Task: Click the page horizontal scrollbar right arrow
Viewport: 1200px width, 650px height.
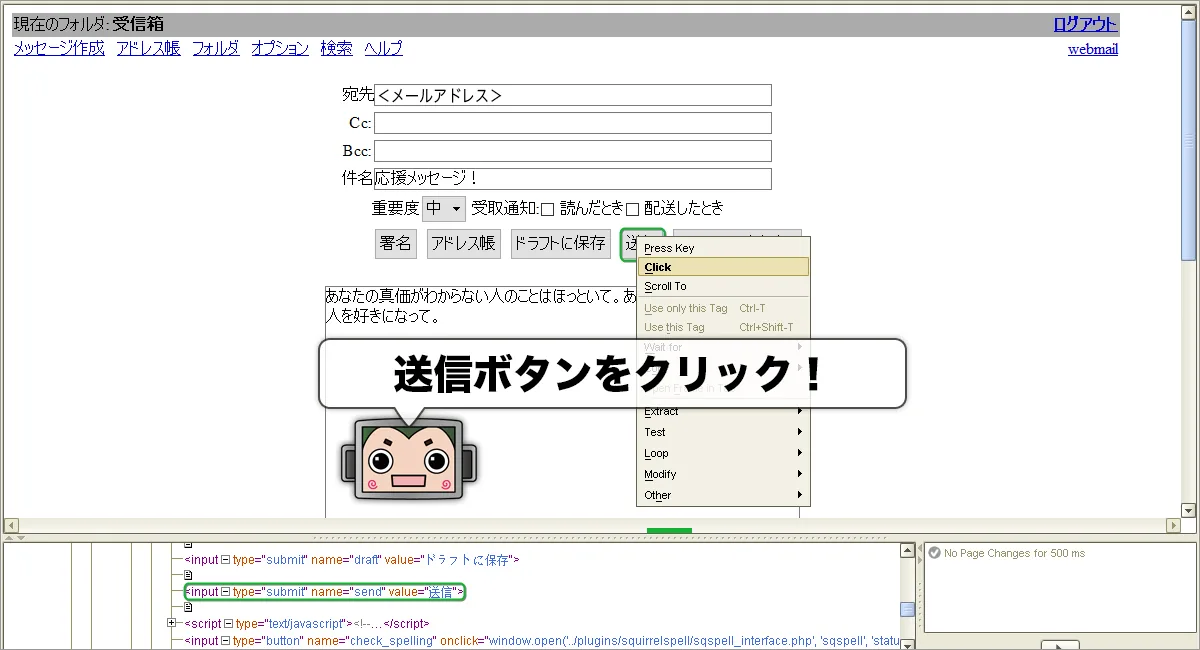Action: 1174,526
